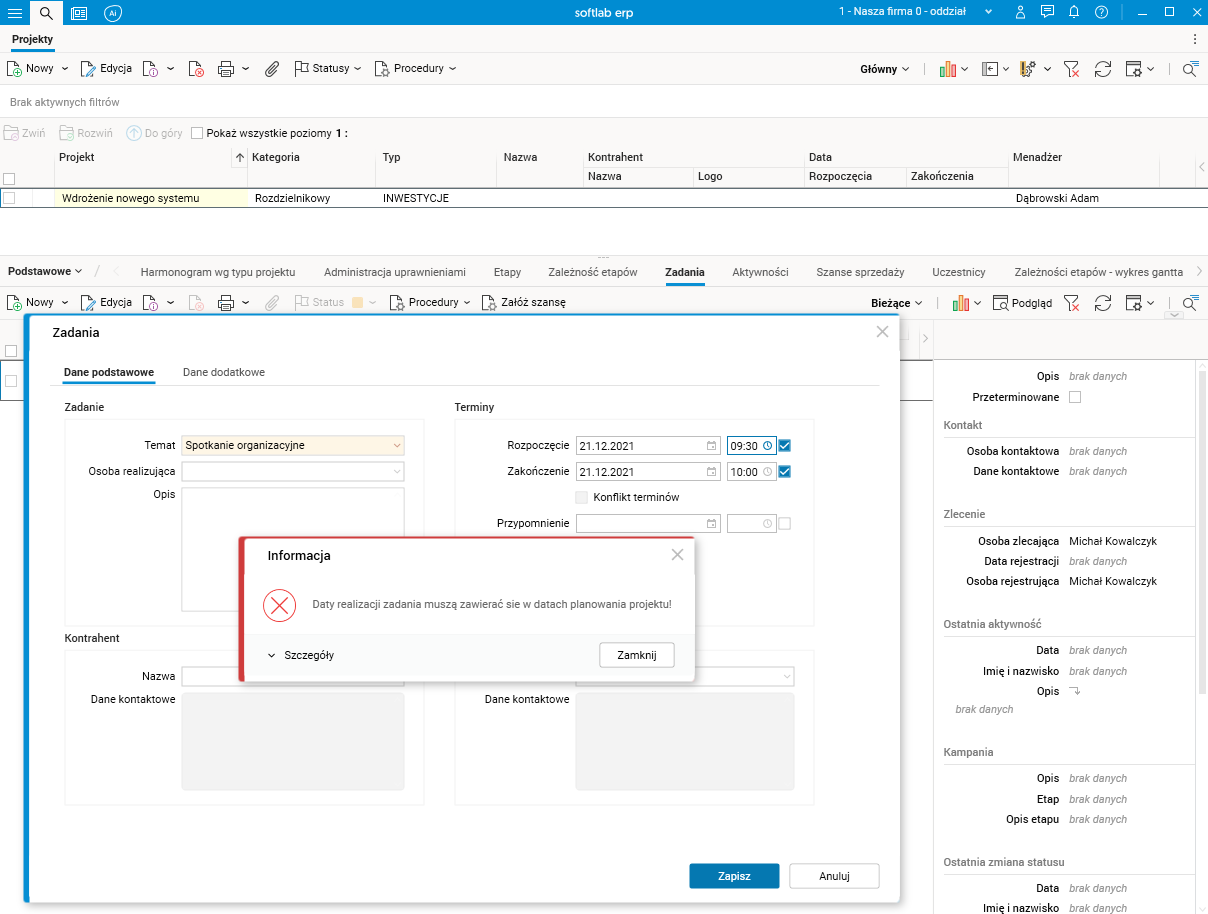Open the Bieżące filter dropdown
This screenshot has width=1208, height=914.
tap(897, 302)
